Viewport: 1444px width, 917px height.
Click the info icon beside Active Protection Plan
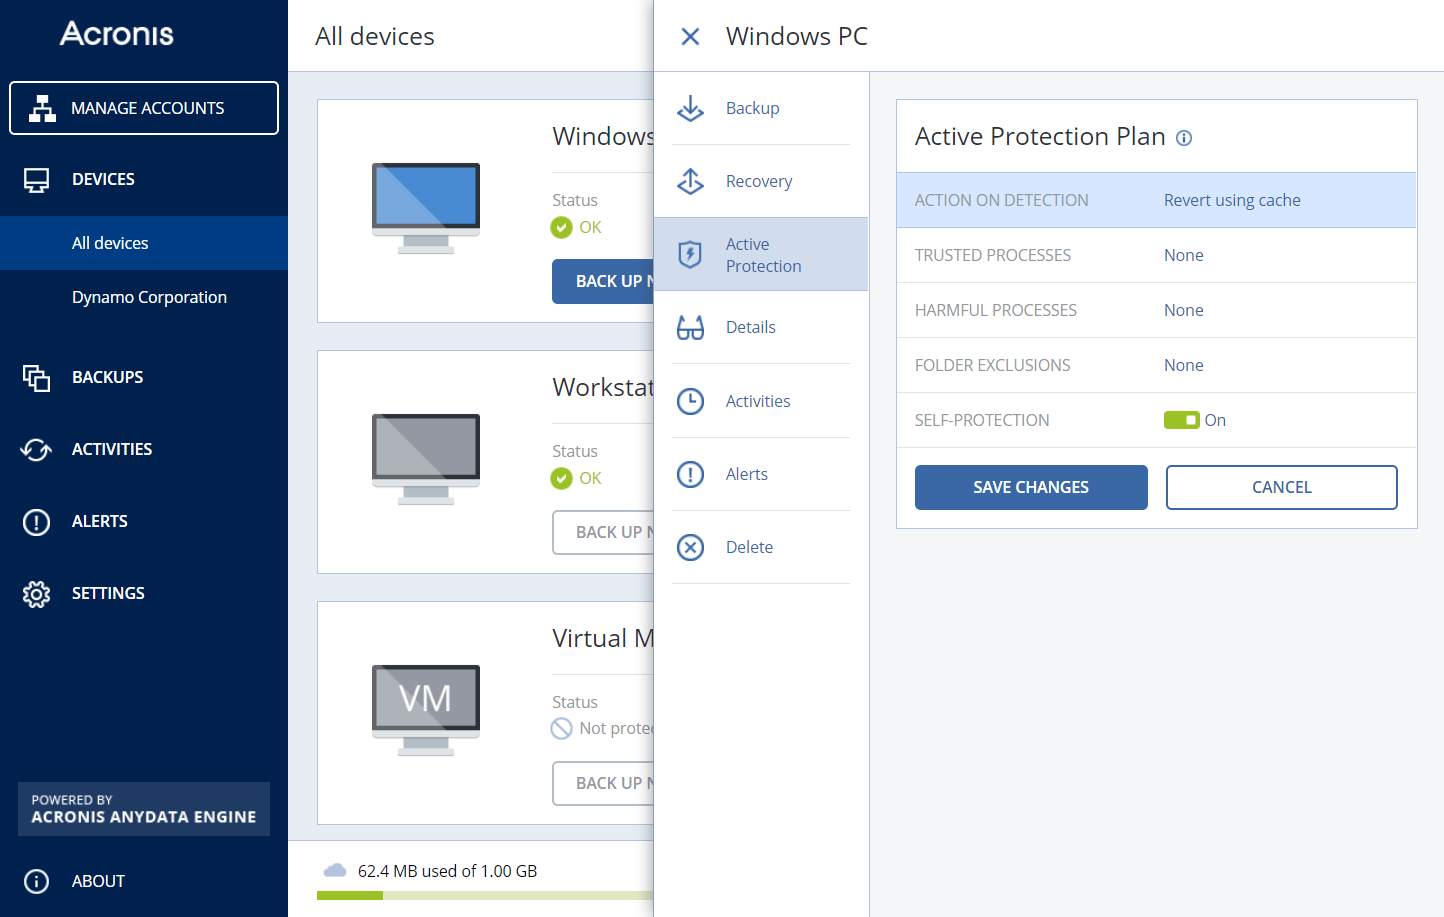click(1184, 138)
